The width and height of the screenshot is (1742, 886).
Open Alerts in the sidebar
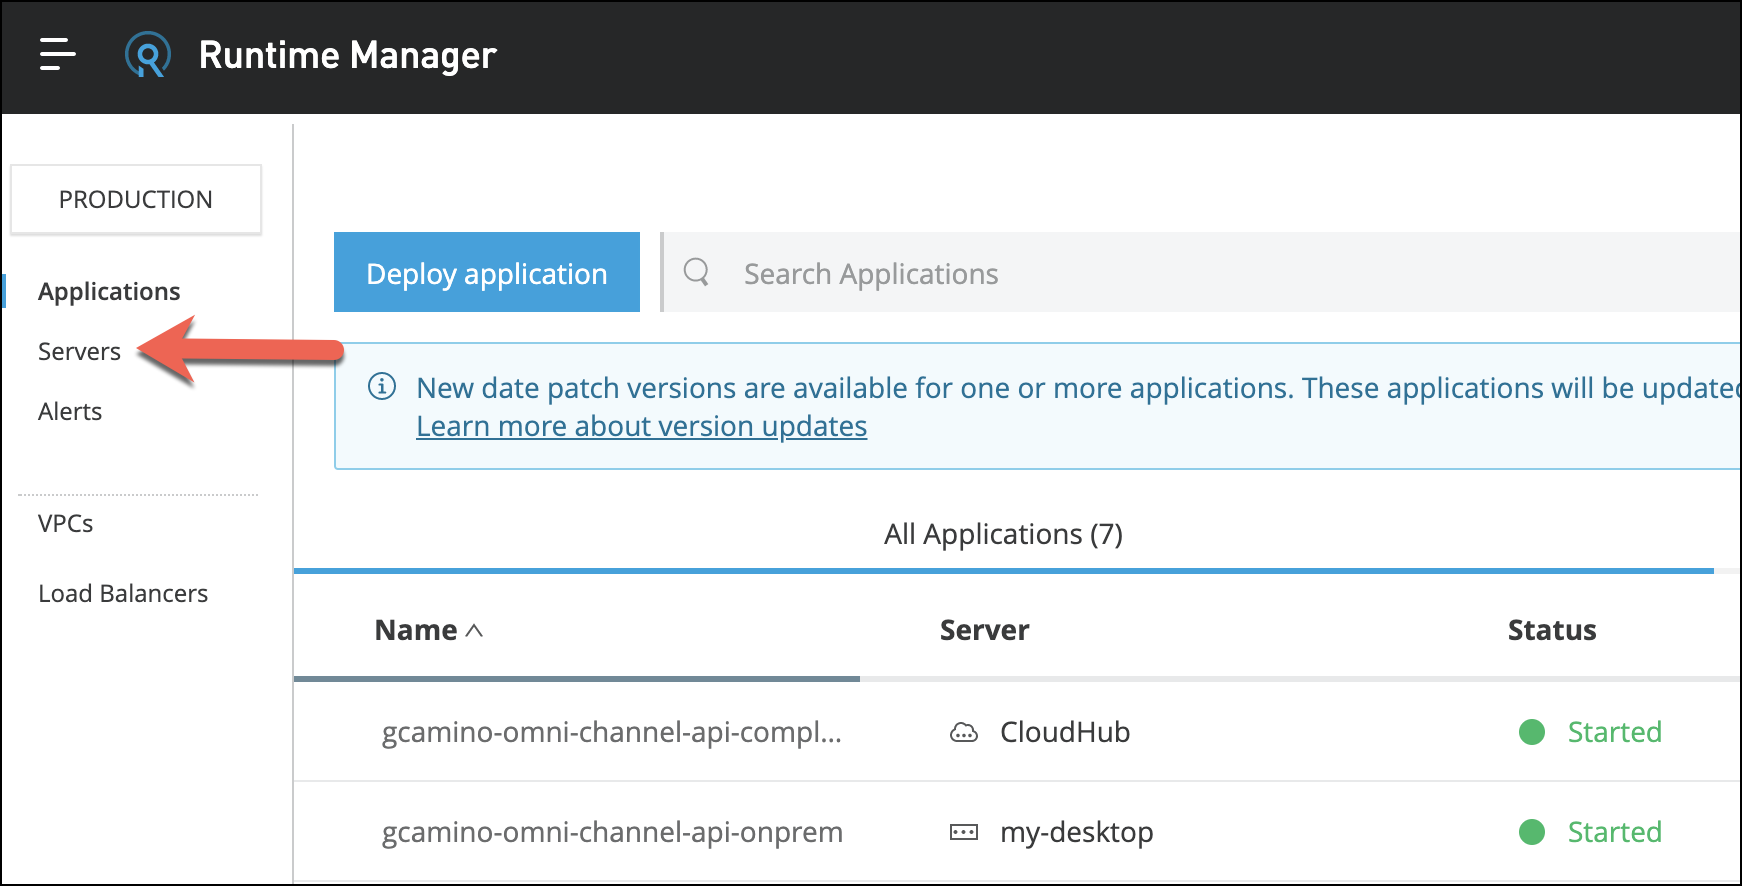(x=70, y=411)
